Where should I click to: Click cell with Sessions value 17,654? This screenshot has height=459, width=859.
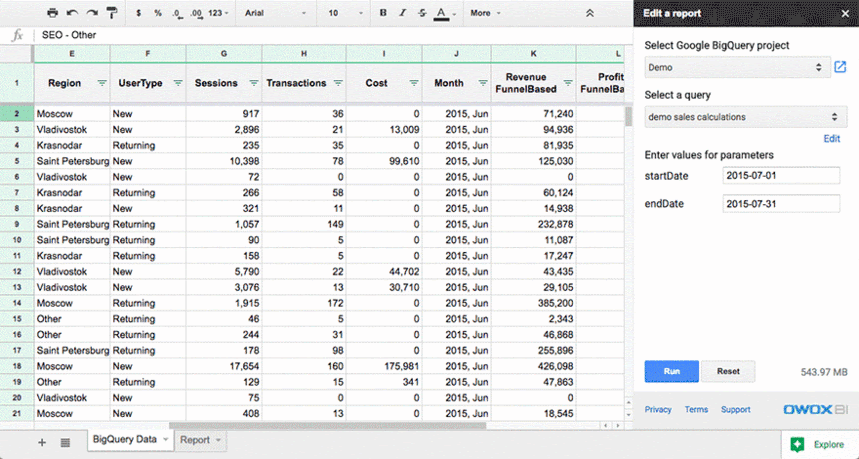(224, 366)
